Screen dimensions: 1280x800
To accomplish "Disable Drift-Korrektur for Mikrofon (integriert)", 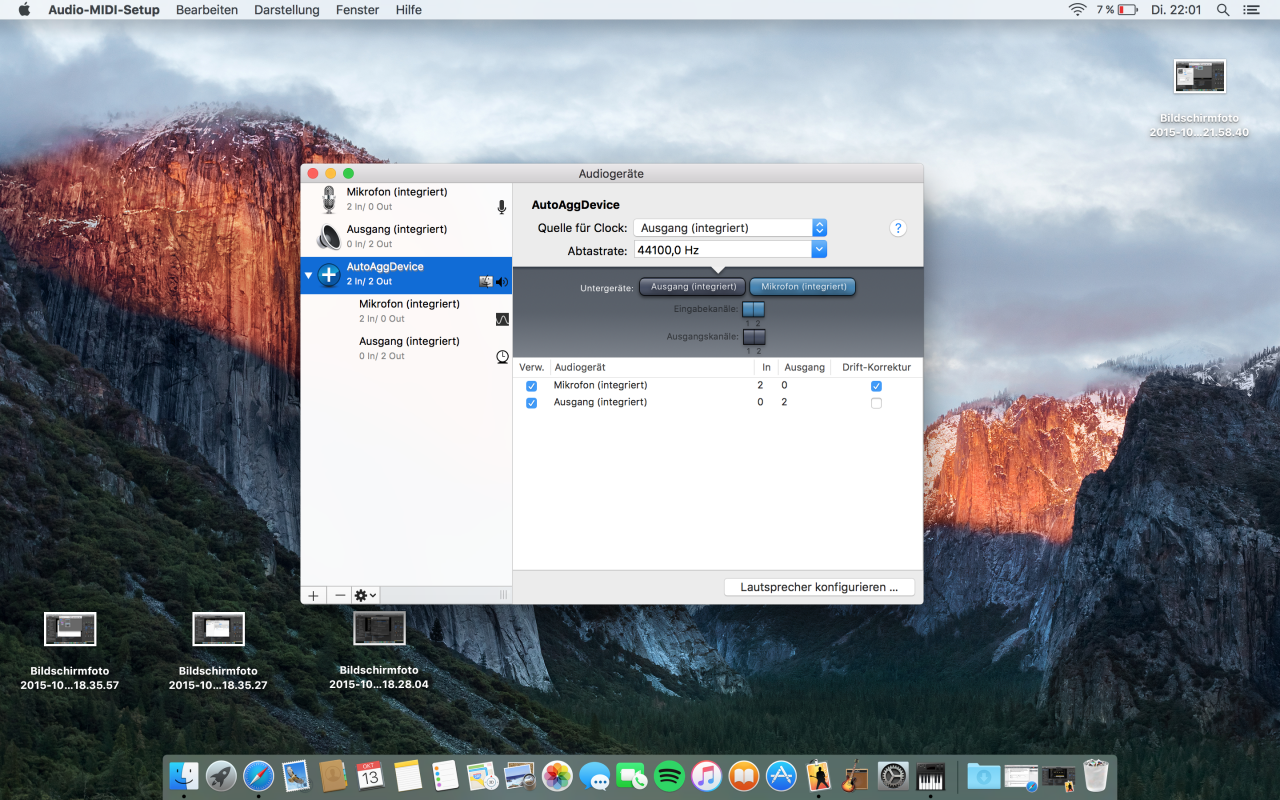I will point(876,386).
